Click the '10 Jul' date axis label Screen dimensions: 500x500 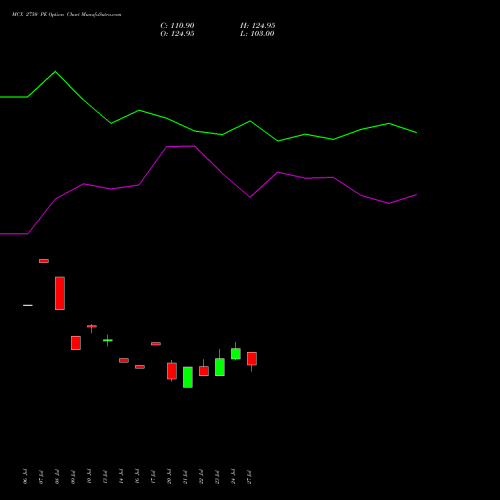click(x=89, y=477)
